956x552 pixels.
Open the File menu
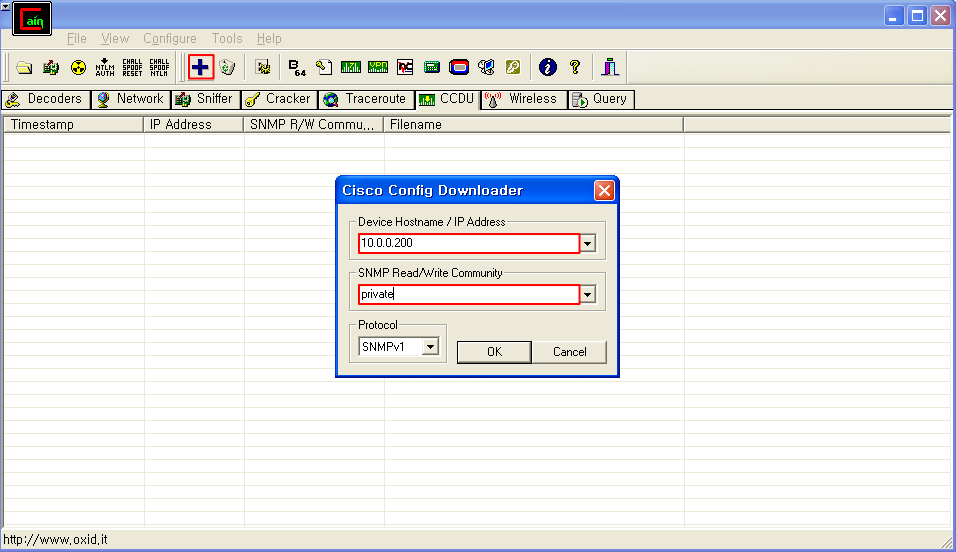[77, 38]
